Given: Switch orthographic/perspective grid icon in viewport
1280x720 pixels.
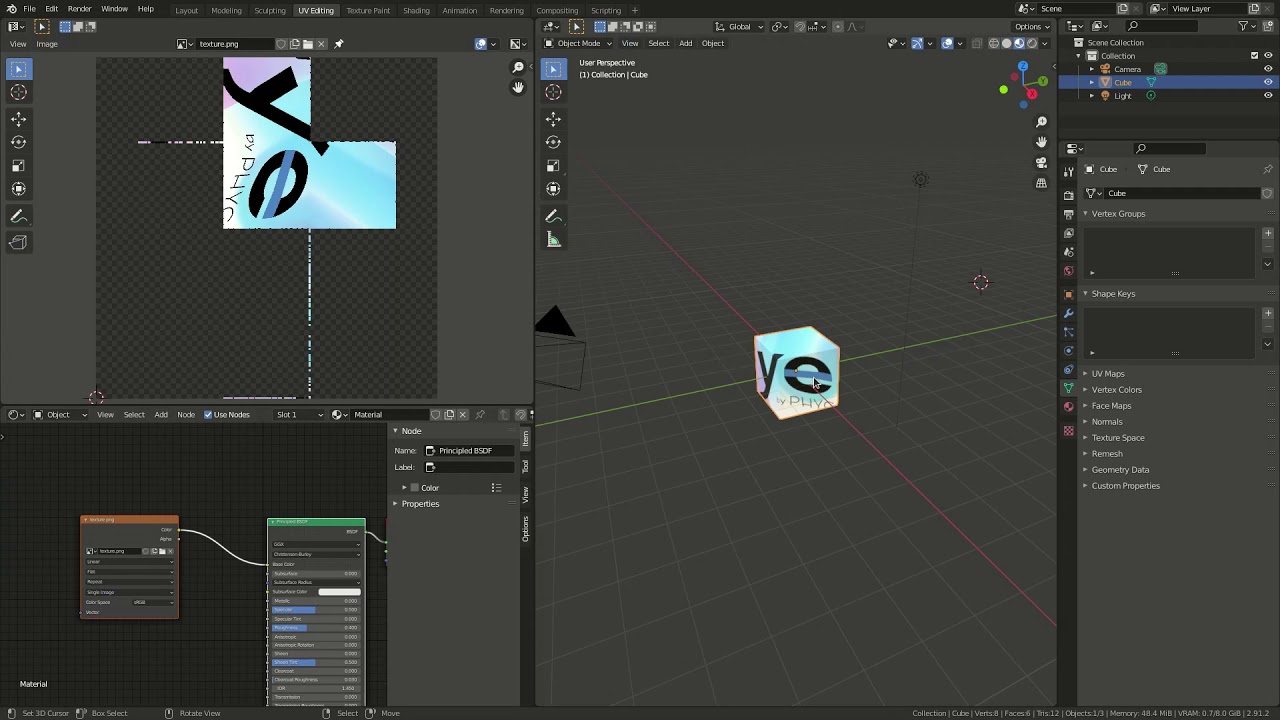Looking at the screenshot, I should (x=1041, y=183).
